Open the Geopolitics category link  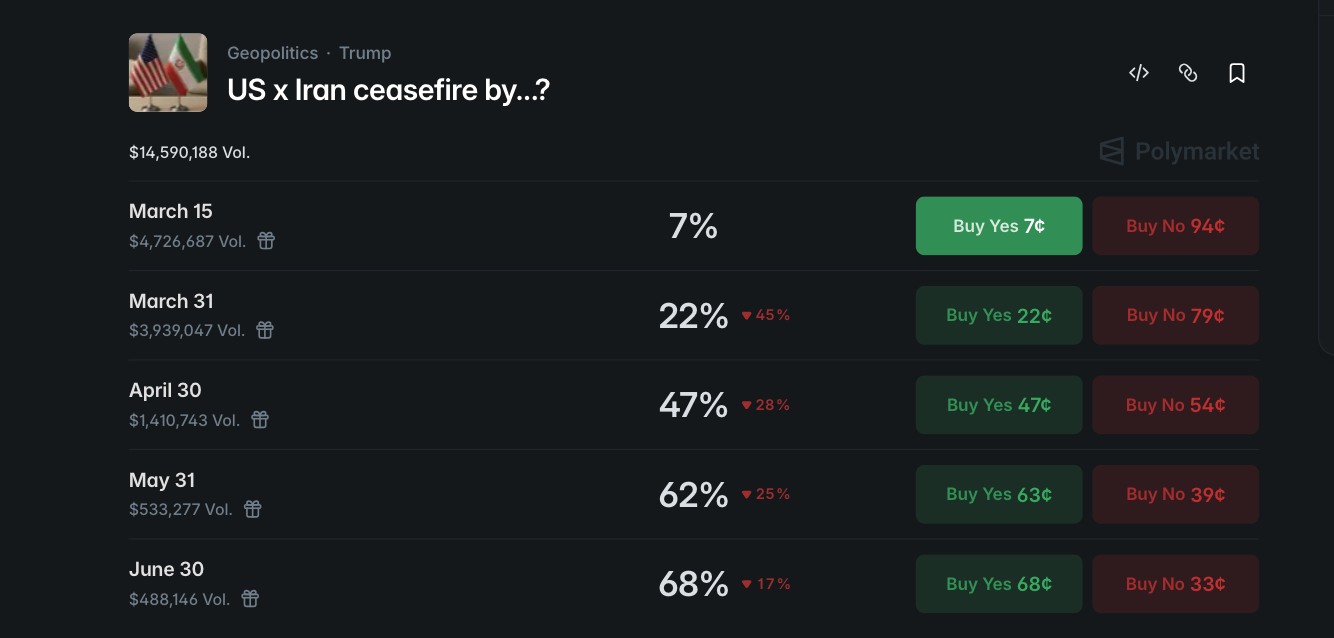point(272,53)
